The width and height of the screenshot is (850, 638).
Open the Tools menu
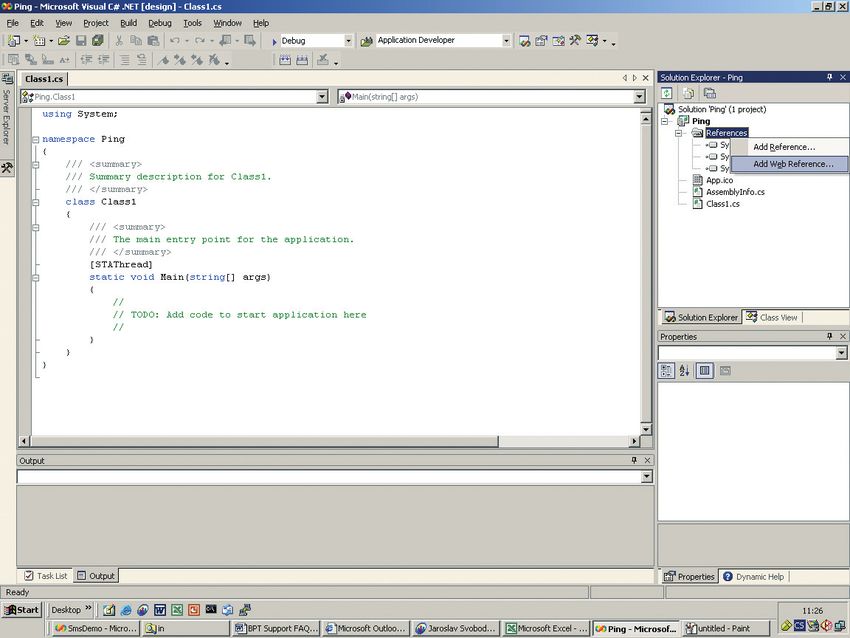[192, 23]
